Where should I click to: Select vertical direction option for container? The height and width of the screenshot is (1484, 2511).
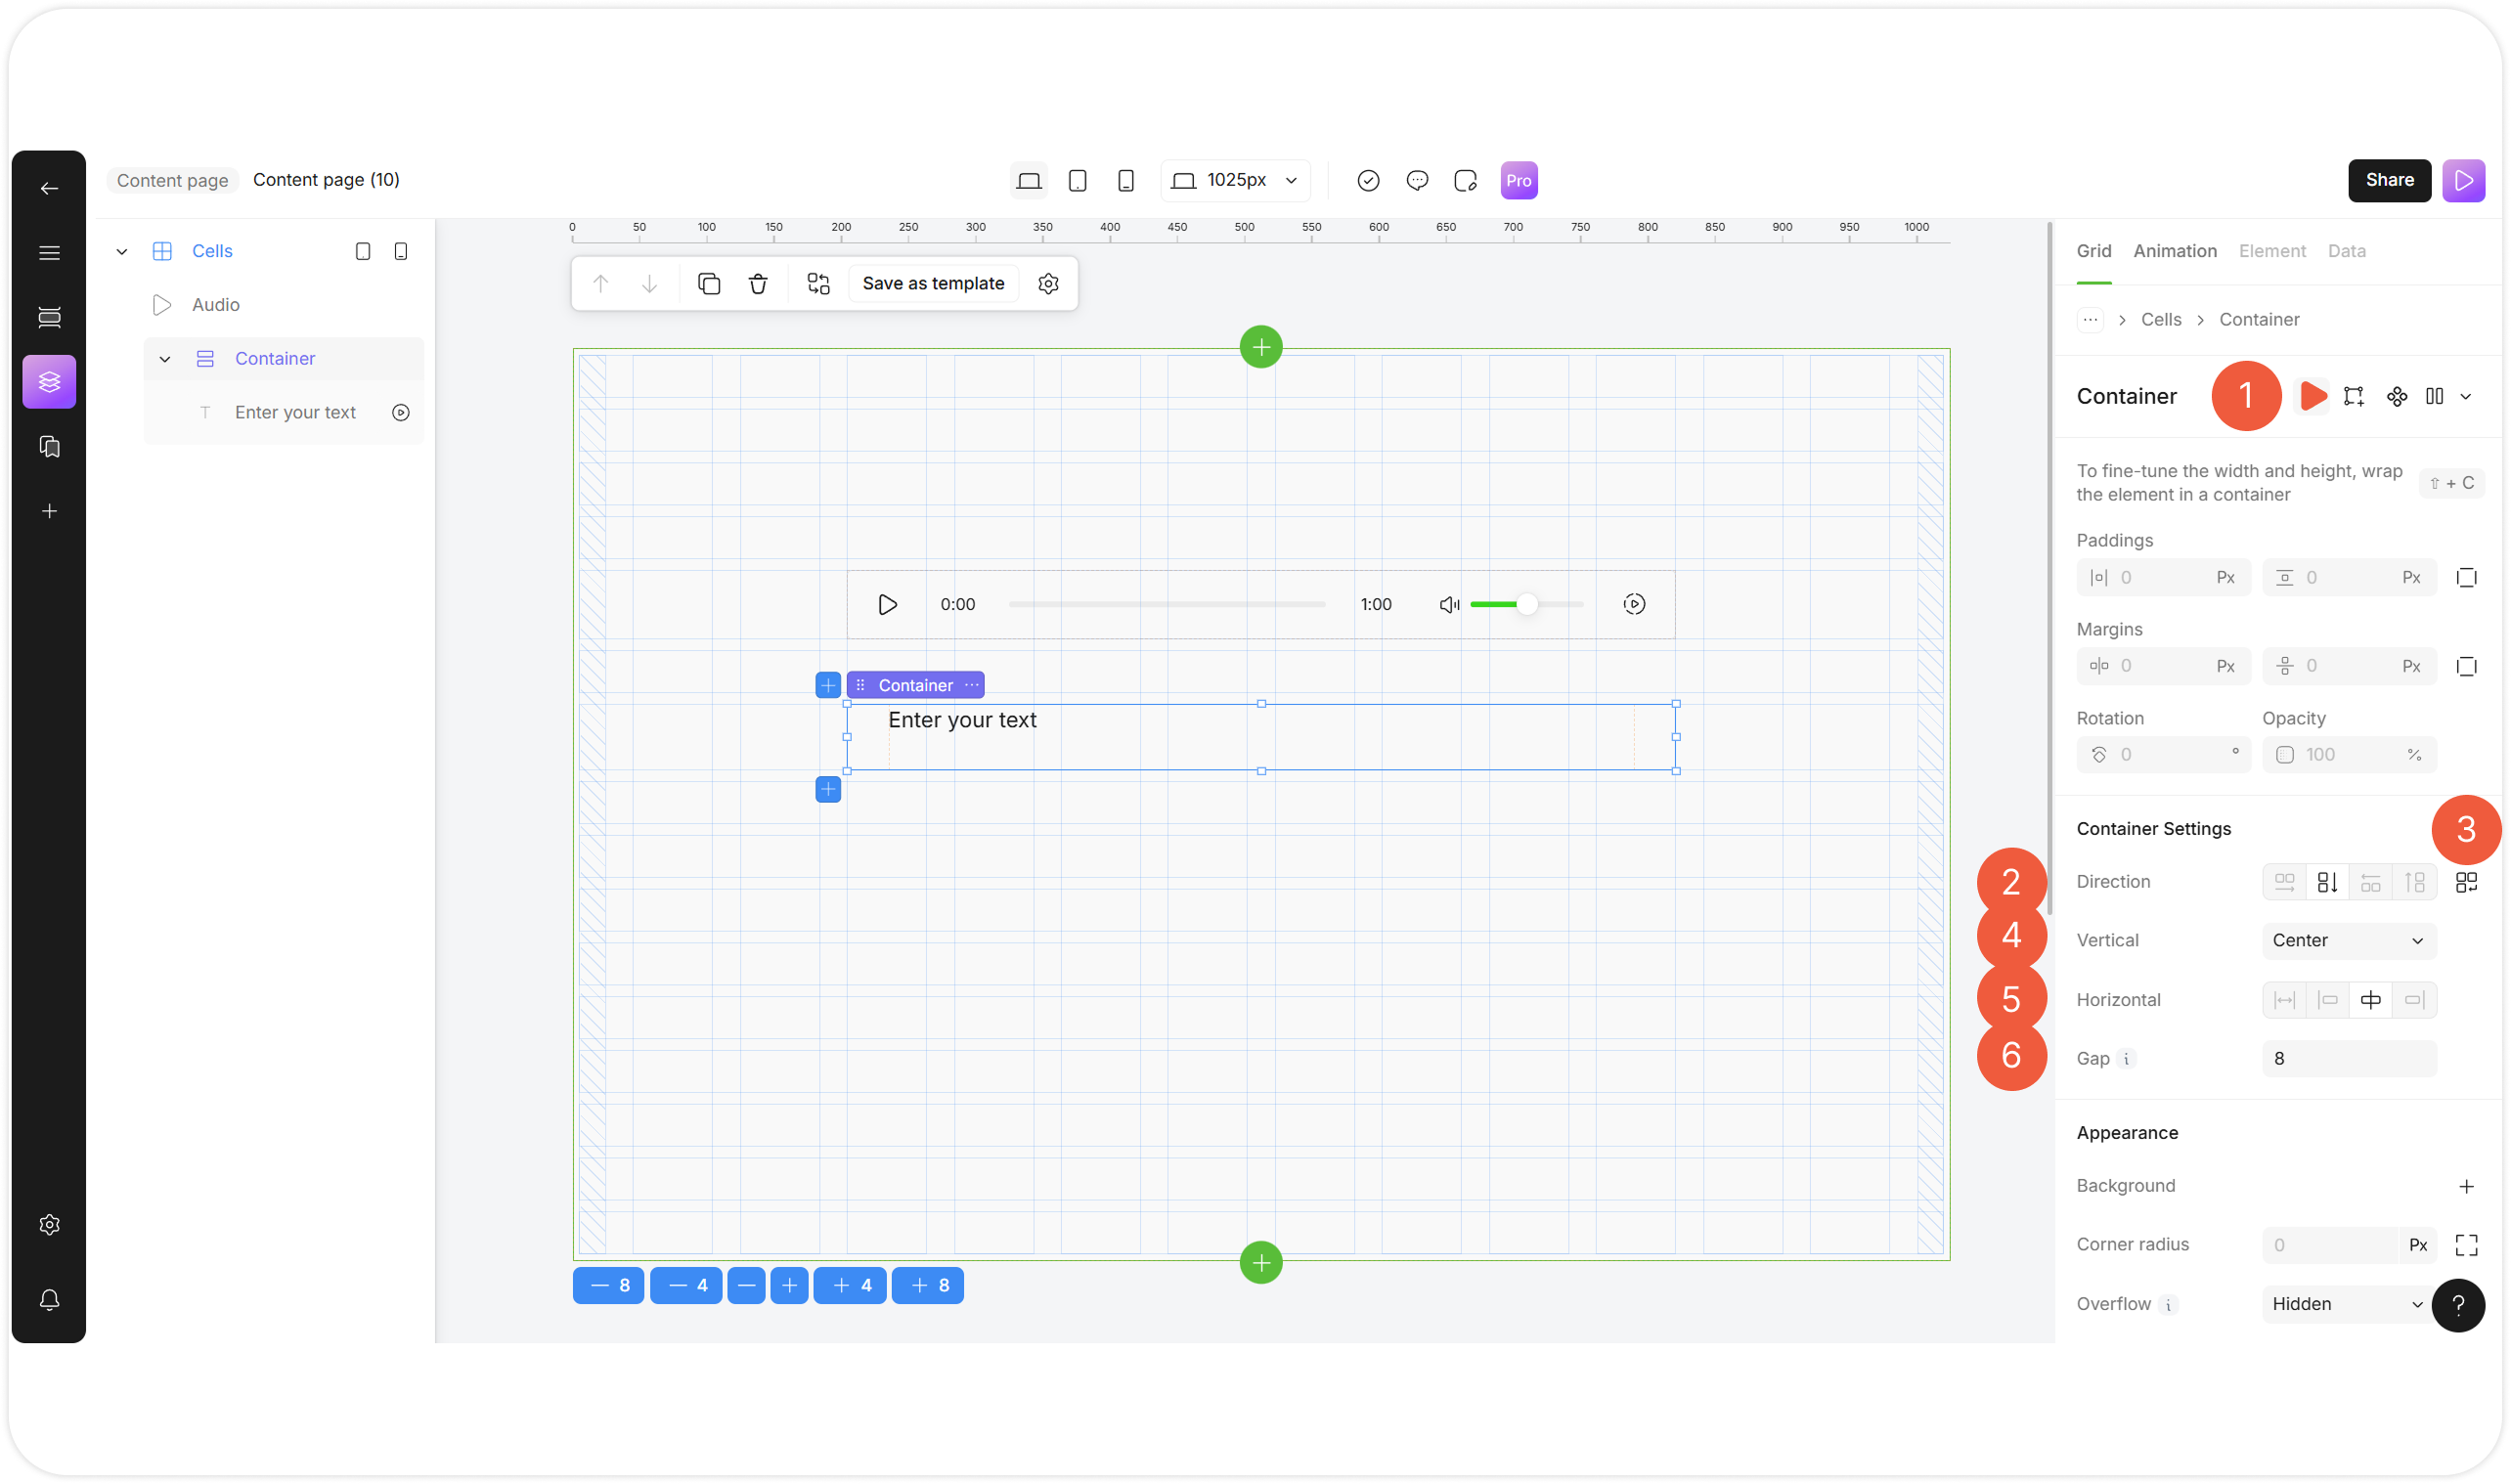click(2327, 882)
